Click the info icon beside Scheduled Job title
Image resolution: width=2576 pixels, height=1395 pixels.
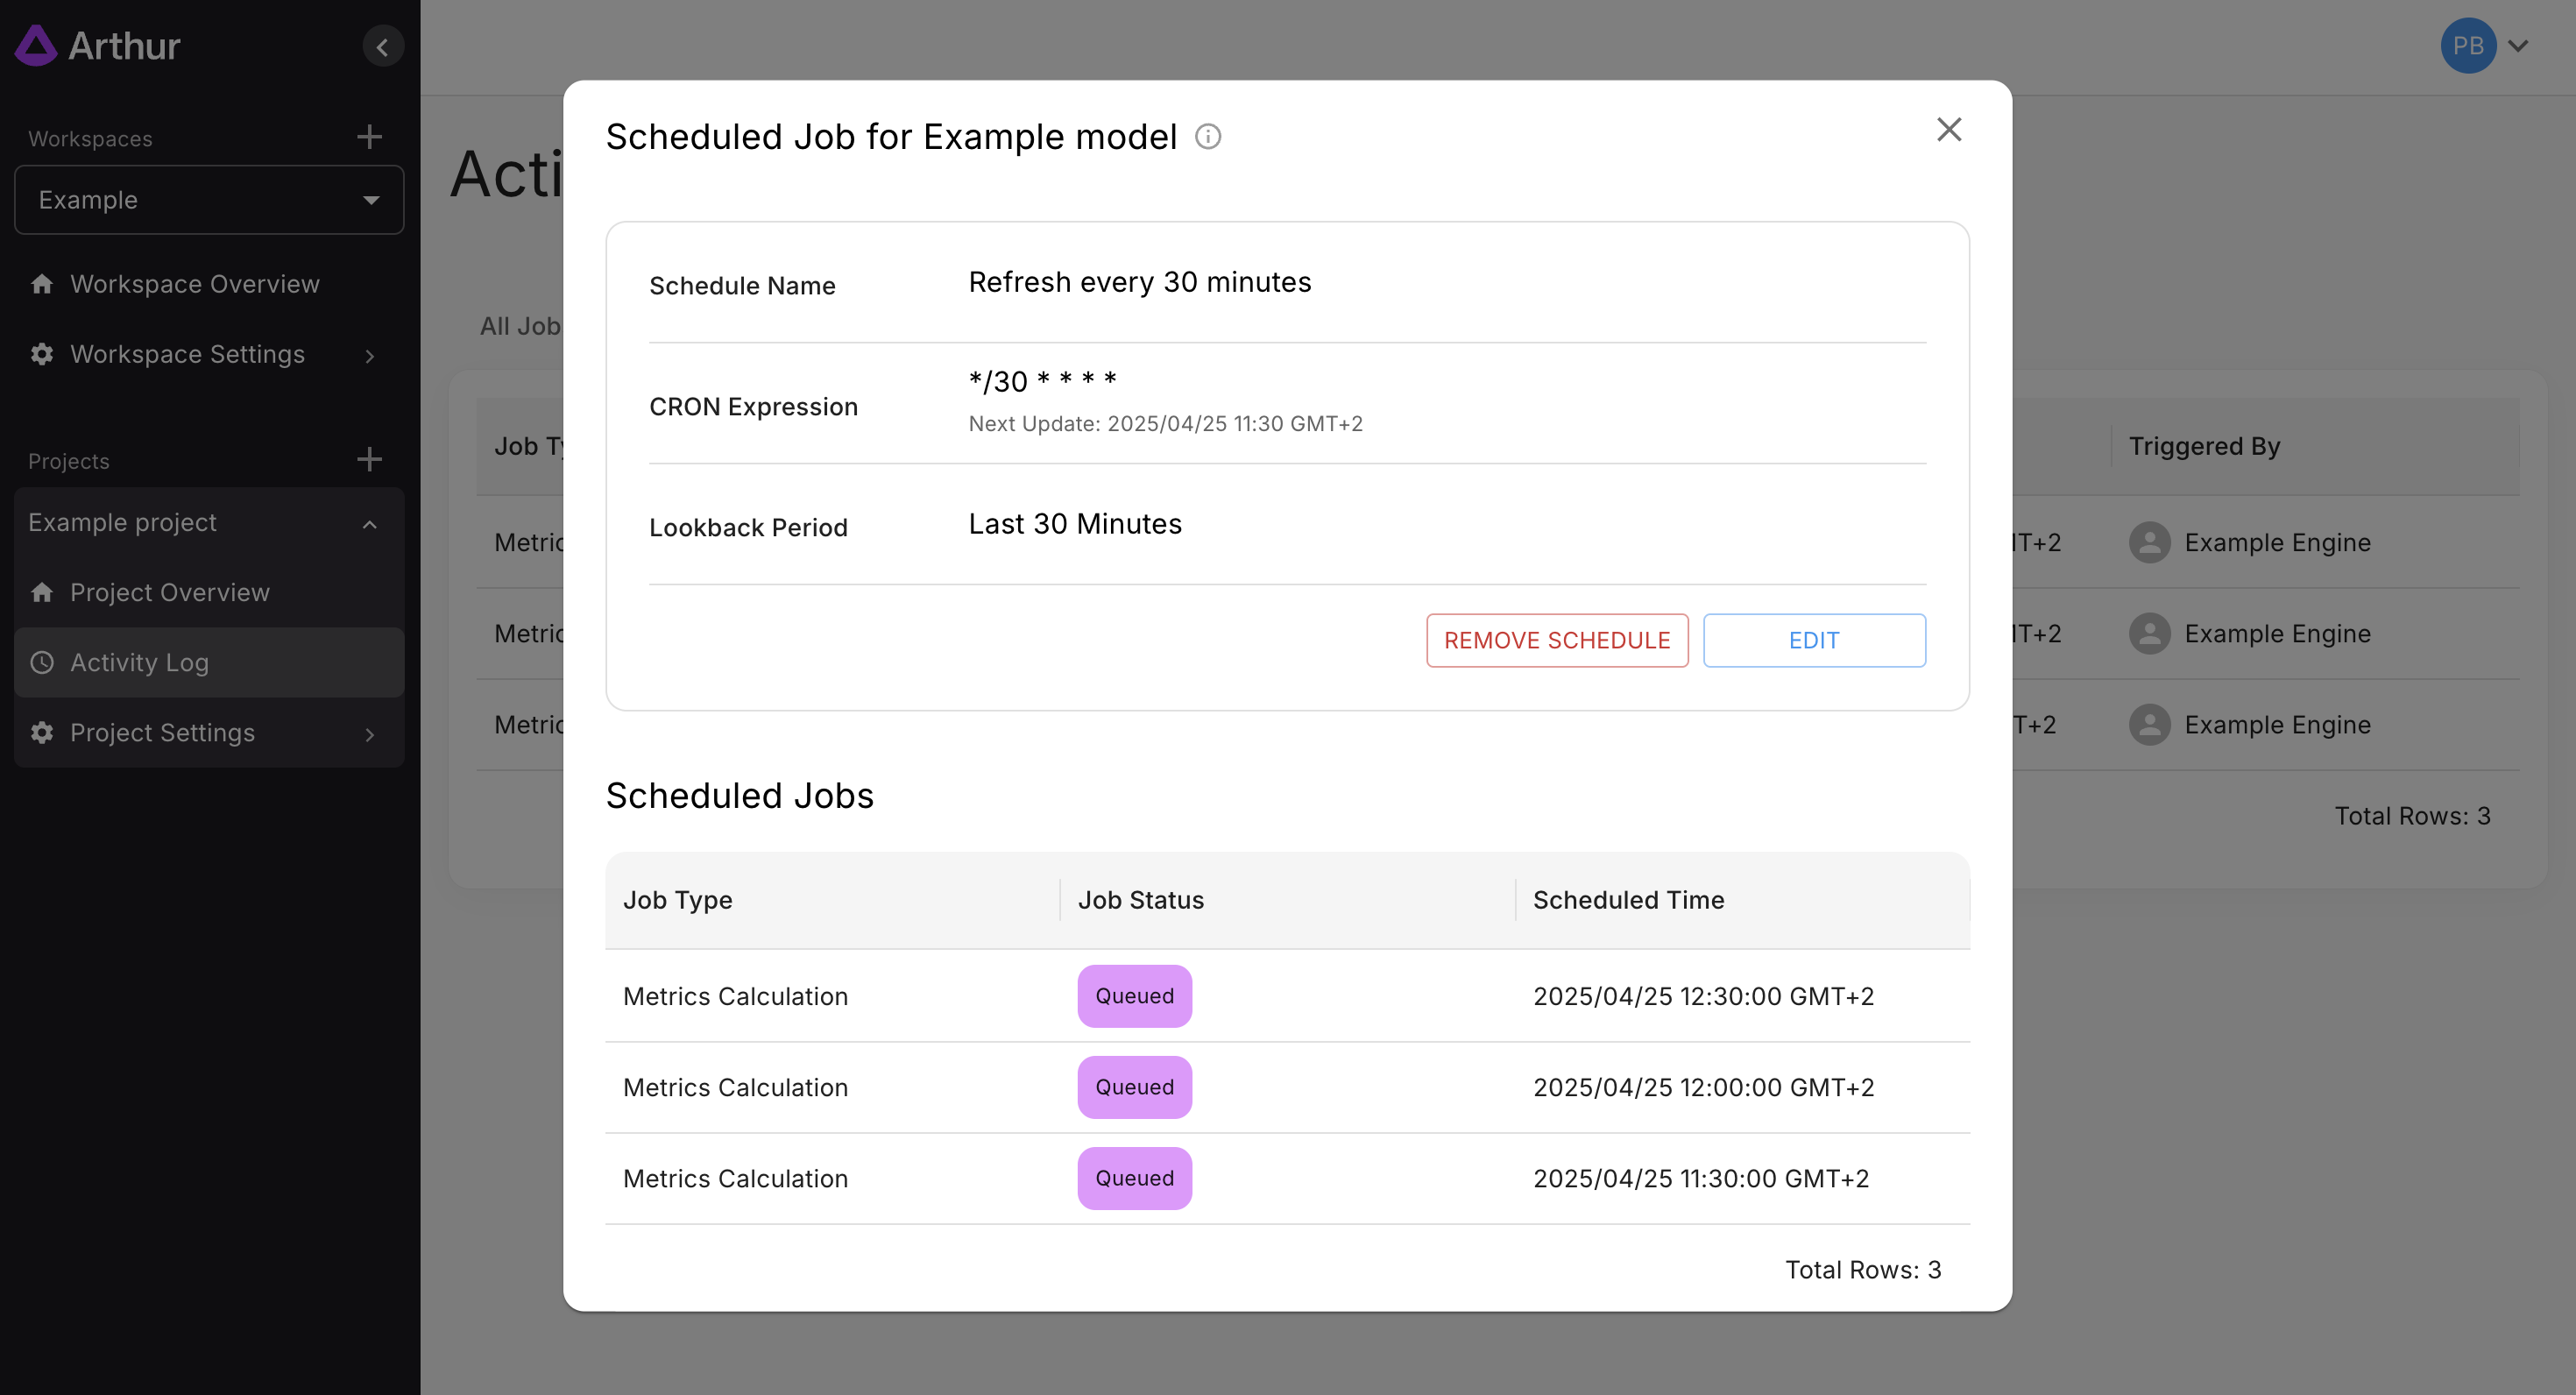tap(1208, 137)
